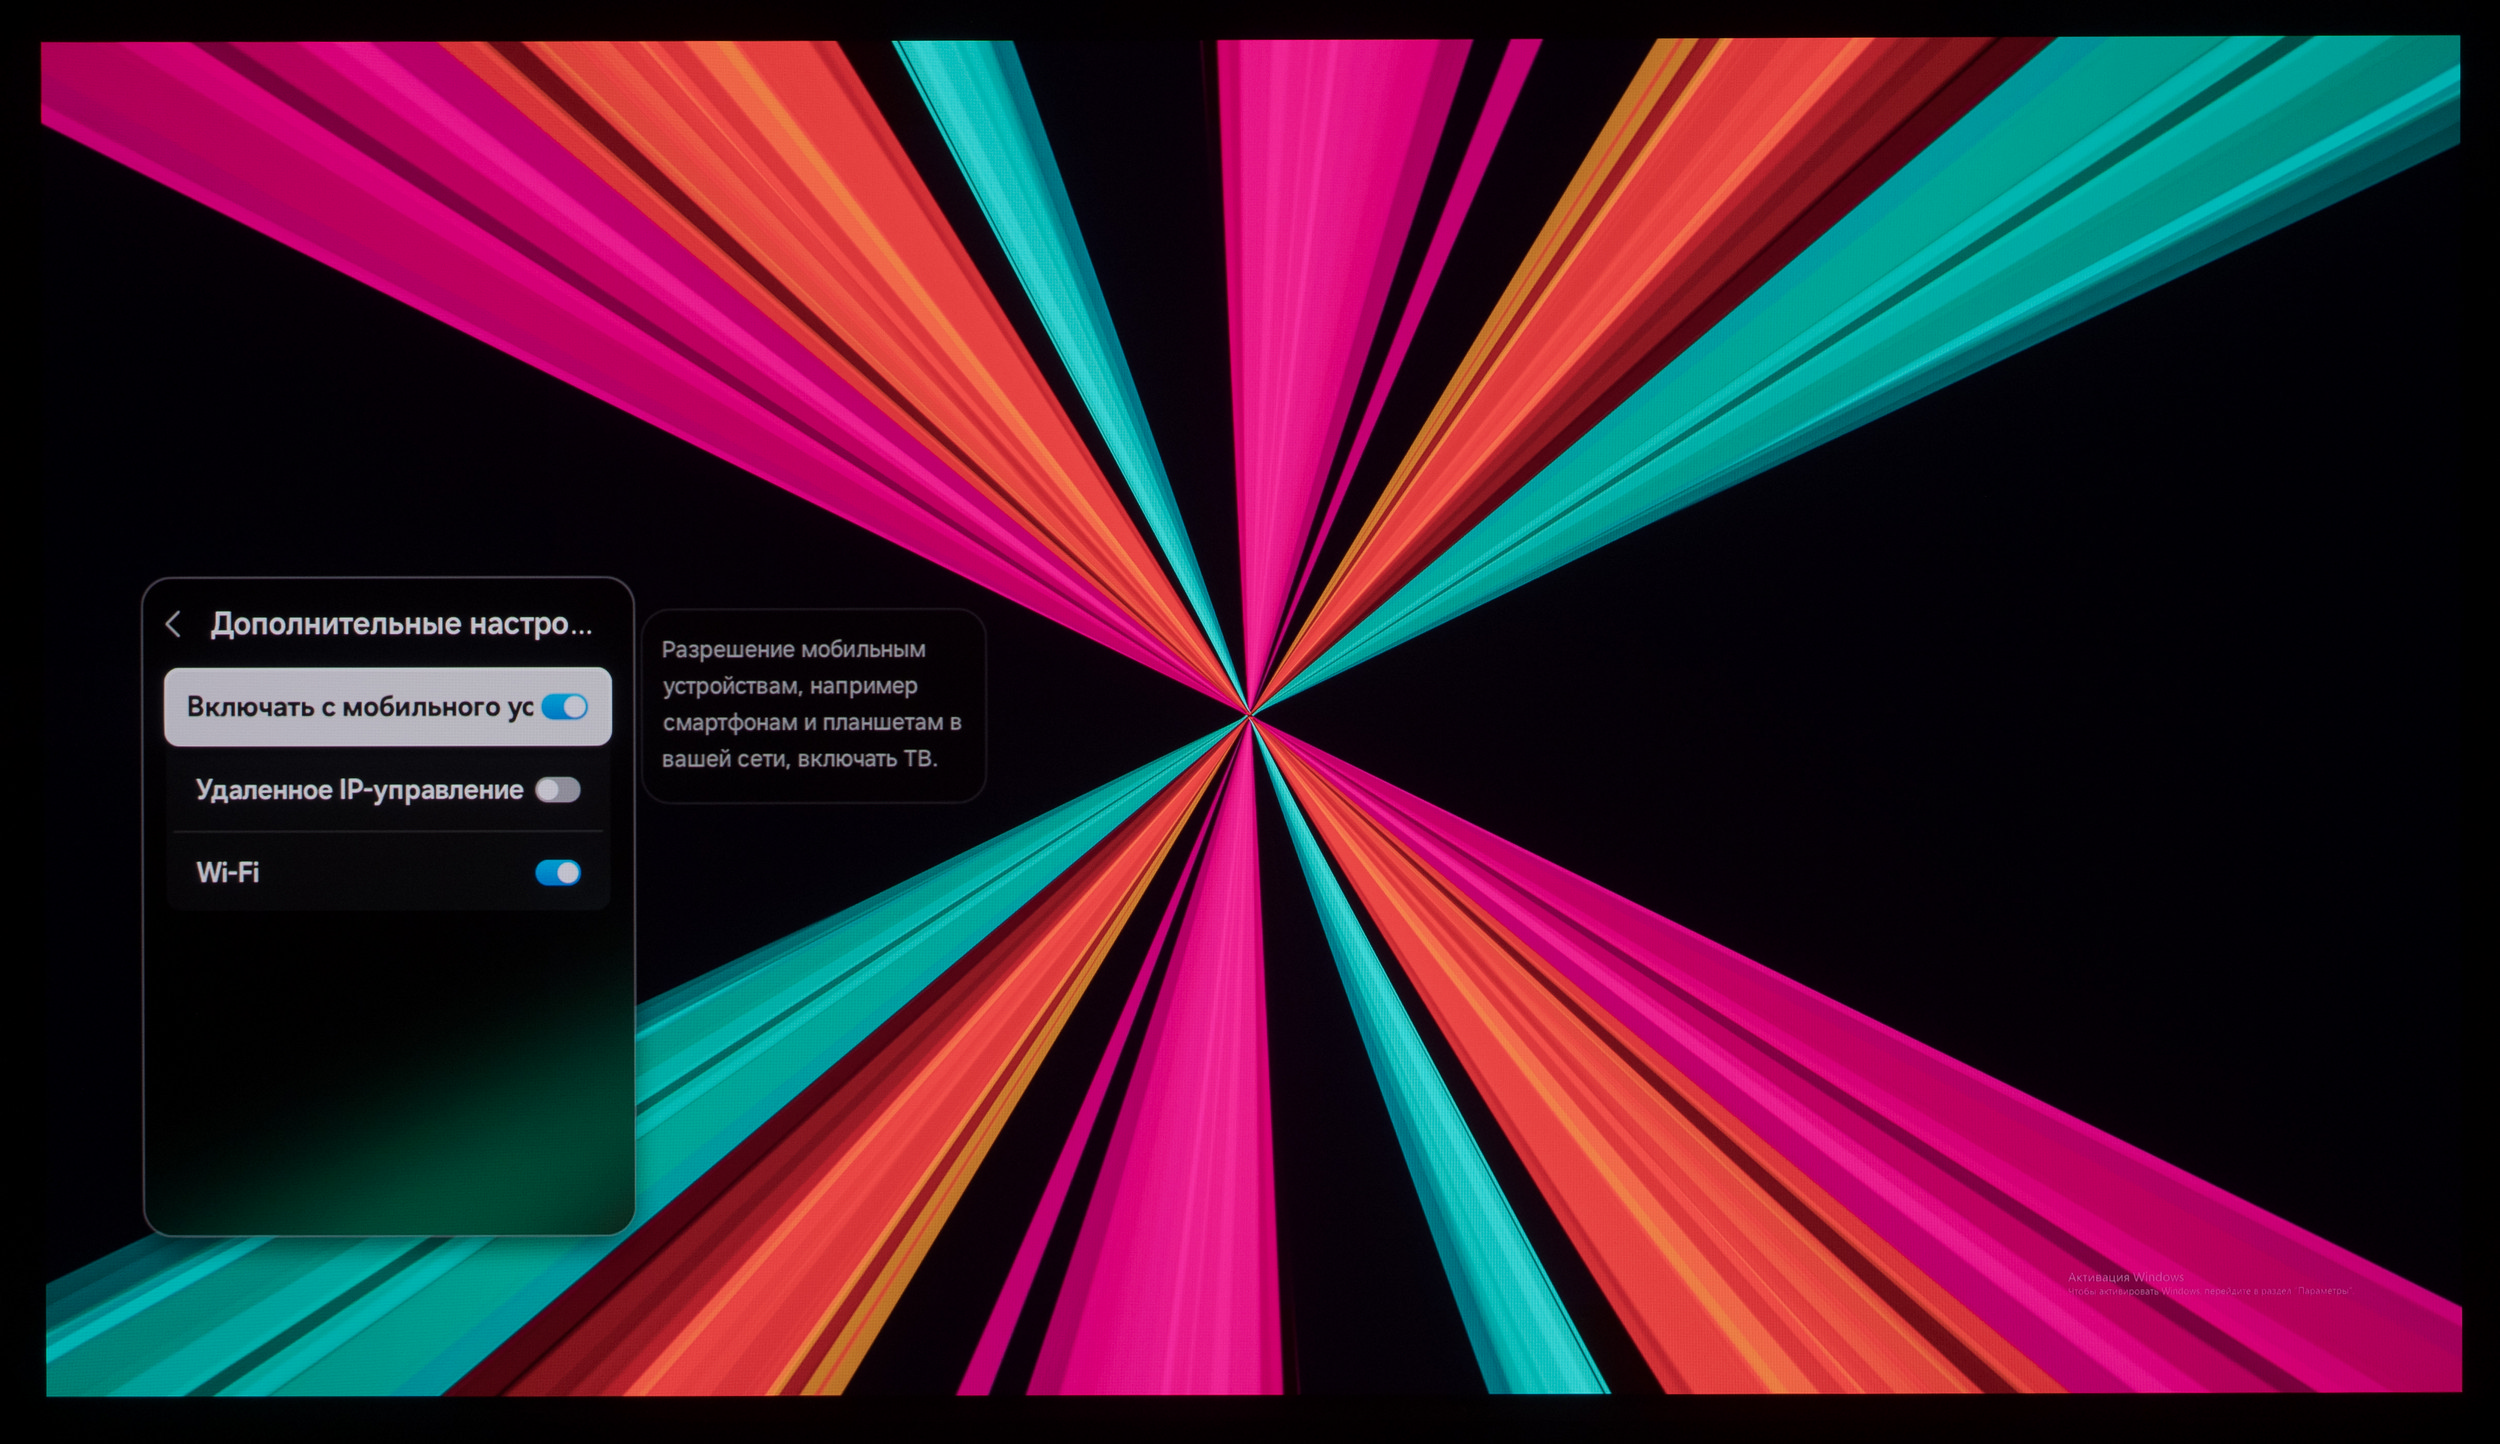Click the highlighted white row background left edge
This screenshot has width=2500, height=1444.
point(174,707)
